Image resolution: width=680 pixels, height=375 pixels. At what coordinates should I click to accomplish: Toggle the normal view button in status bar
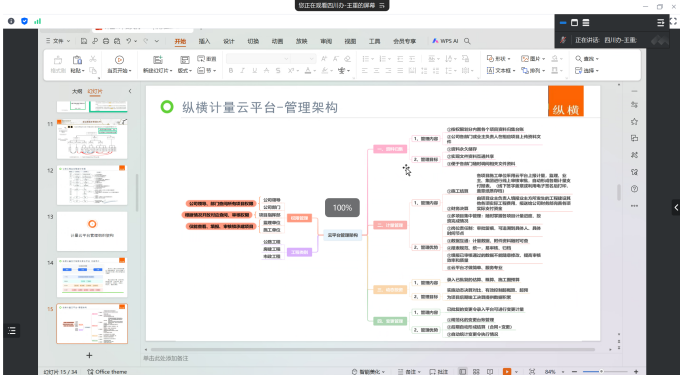tap(463, 372)
